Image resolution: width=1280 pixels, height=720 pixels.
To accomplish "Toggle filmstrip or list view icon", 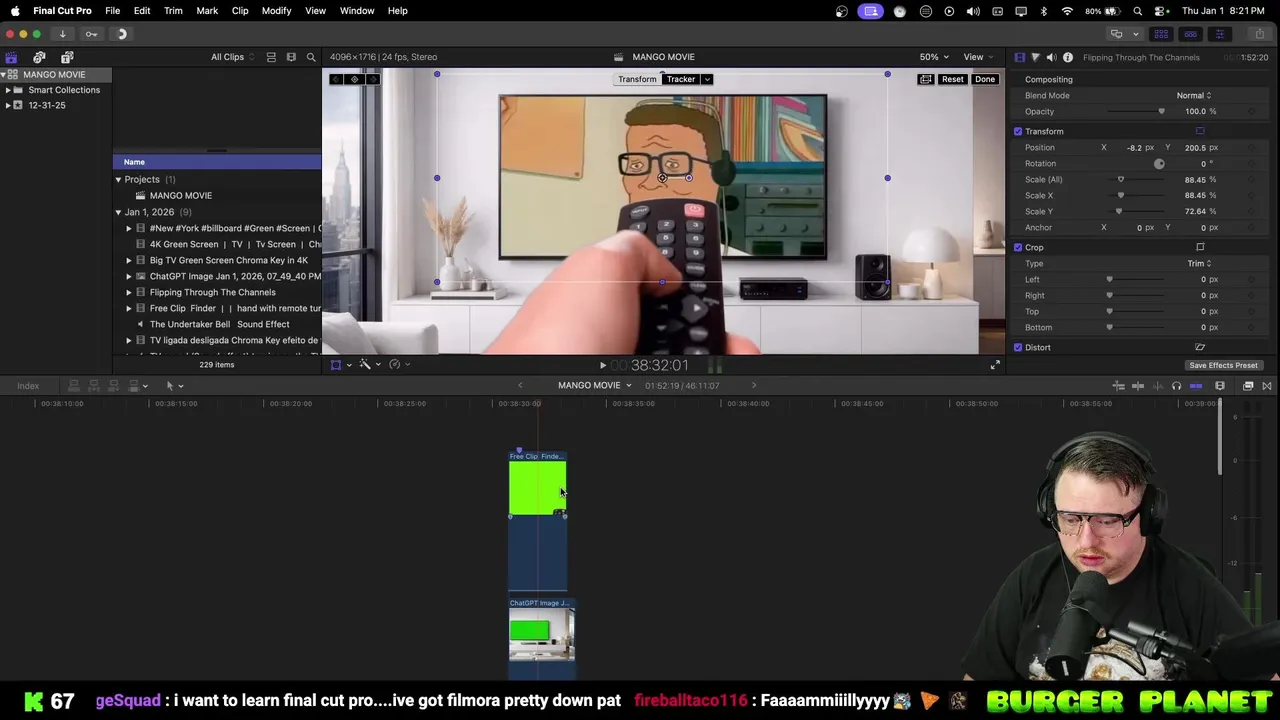I will [291, 57].
